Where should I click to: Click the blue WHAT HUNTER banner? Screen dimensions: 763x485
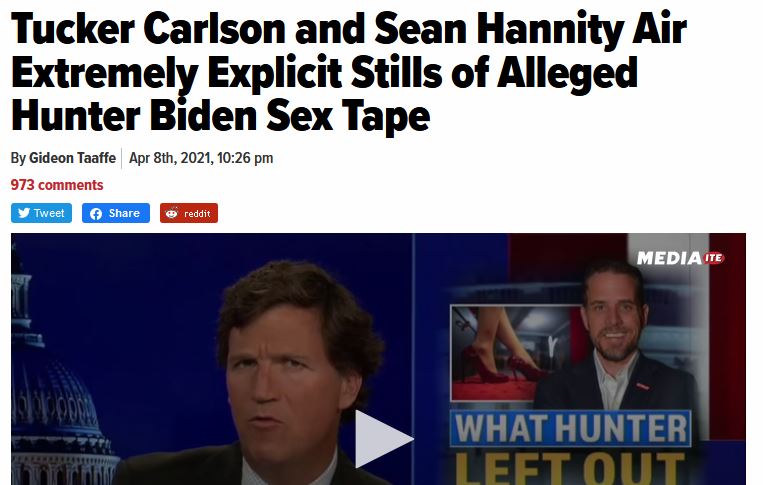pos(570,429)
